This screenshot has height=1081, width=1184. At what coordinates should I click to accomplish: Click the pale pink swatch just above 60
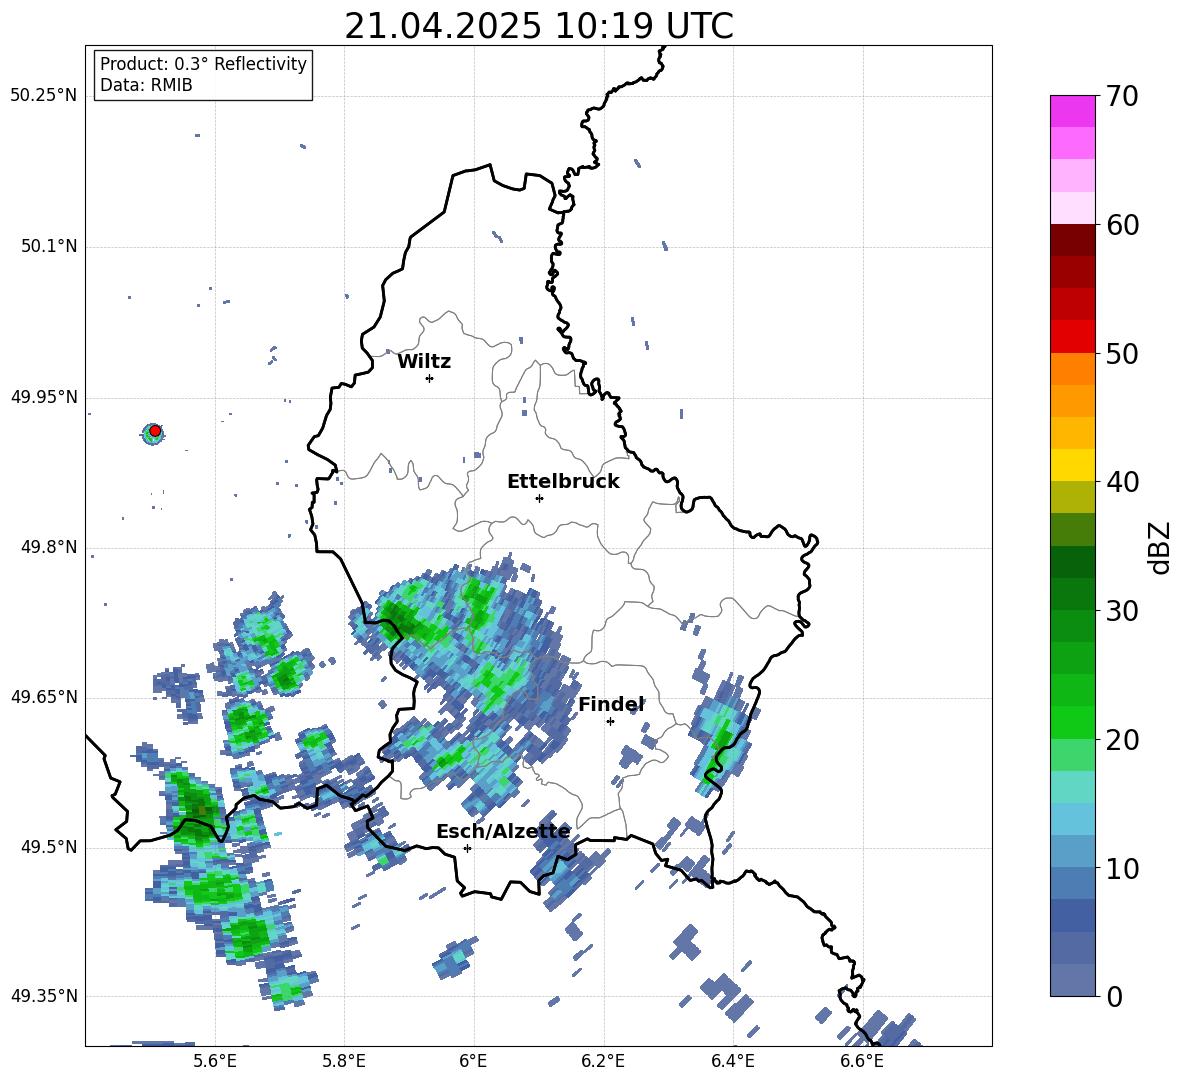pos(1072,208)
